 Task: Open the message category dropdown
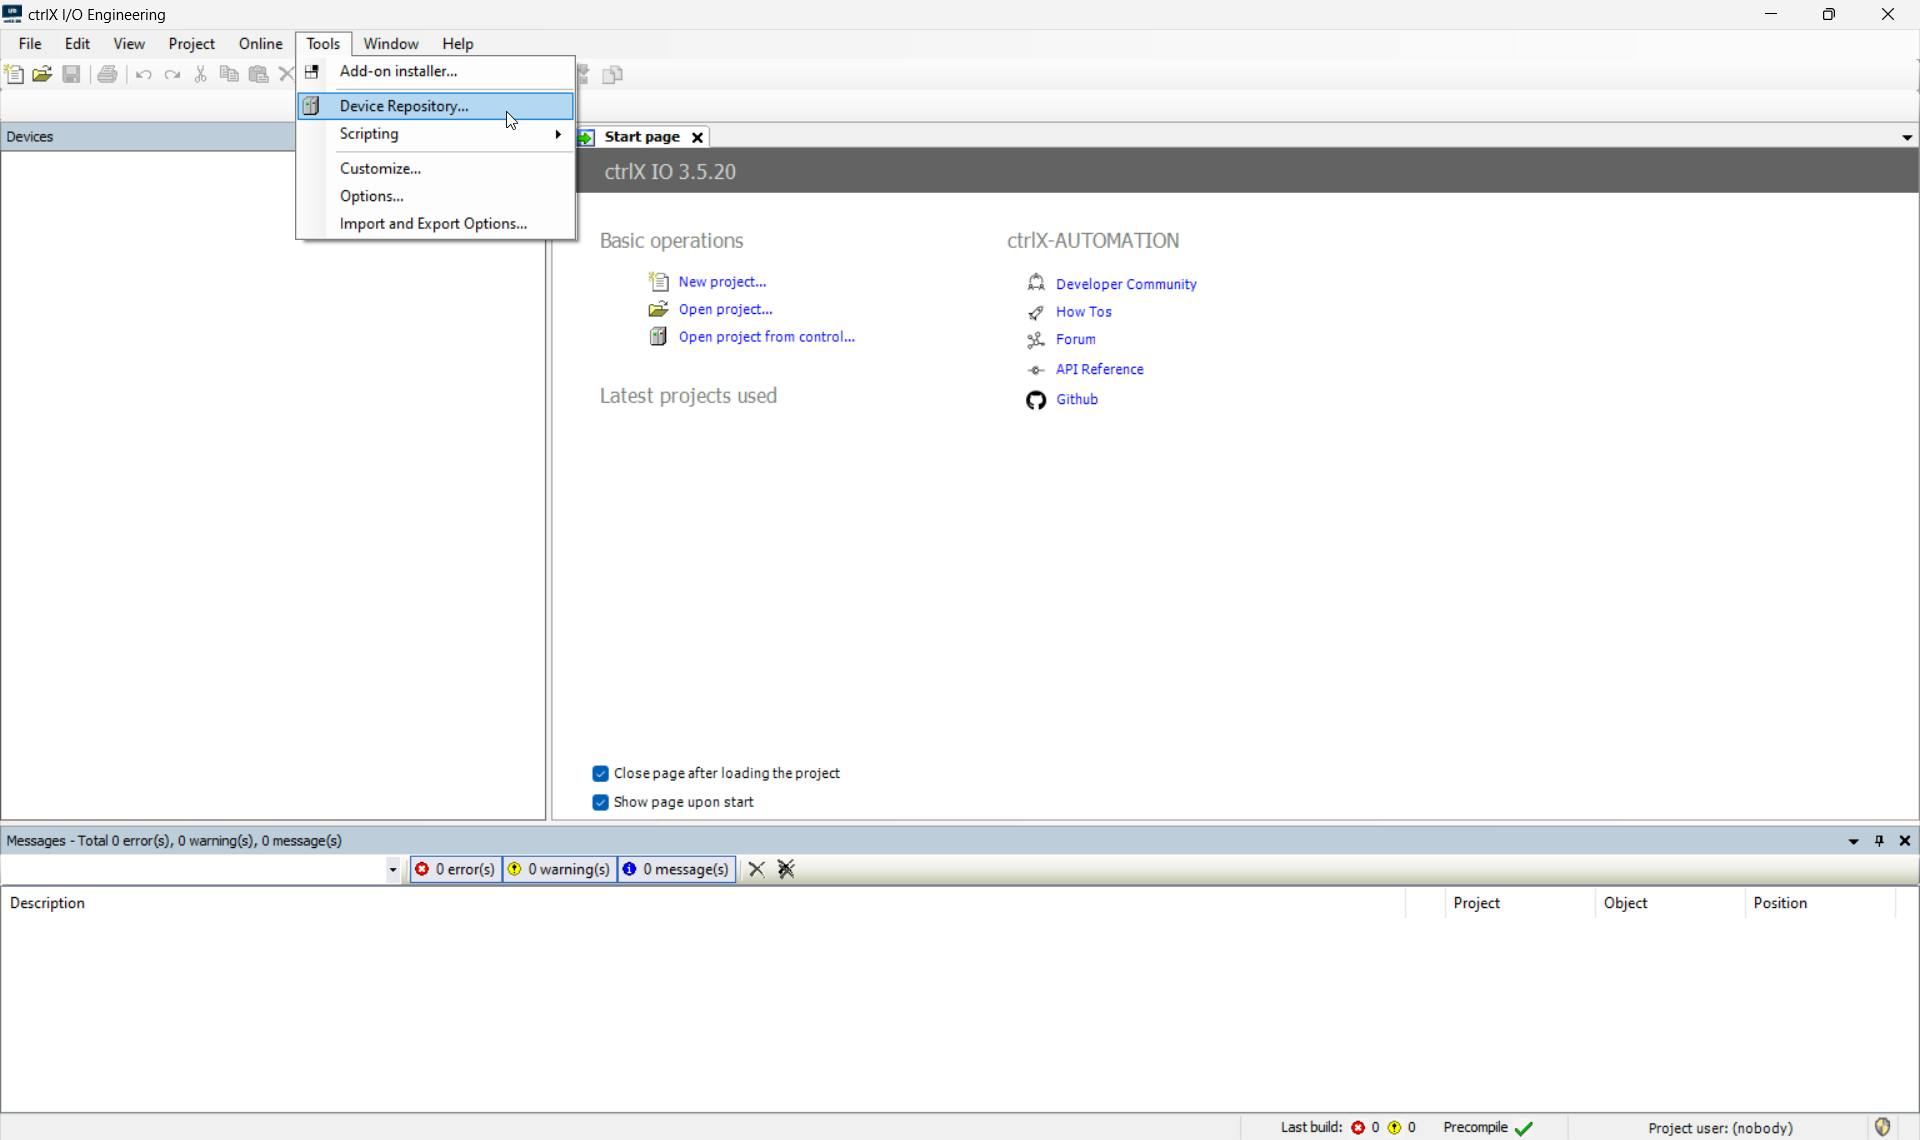coord(393,870)
